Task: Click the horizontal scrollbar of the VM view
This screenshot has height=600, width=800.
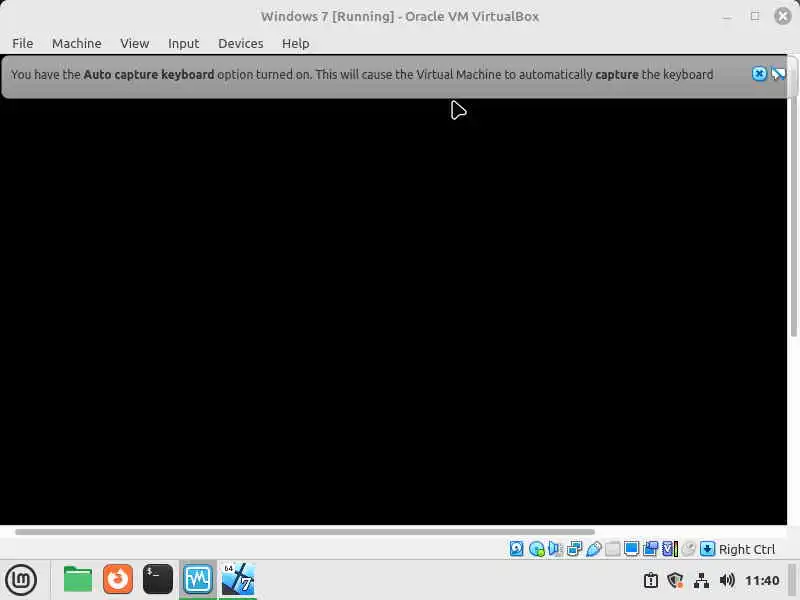Action: (305, 532)
